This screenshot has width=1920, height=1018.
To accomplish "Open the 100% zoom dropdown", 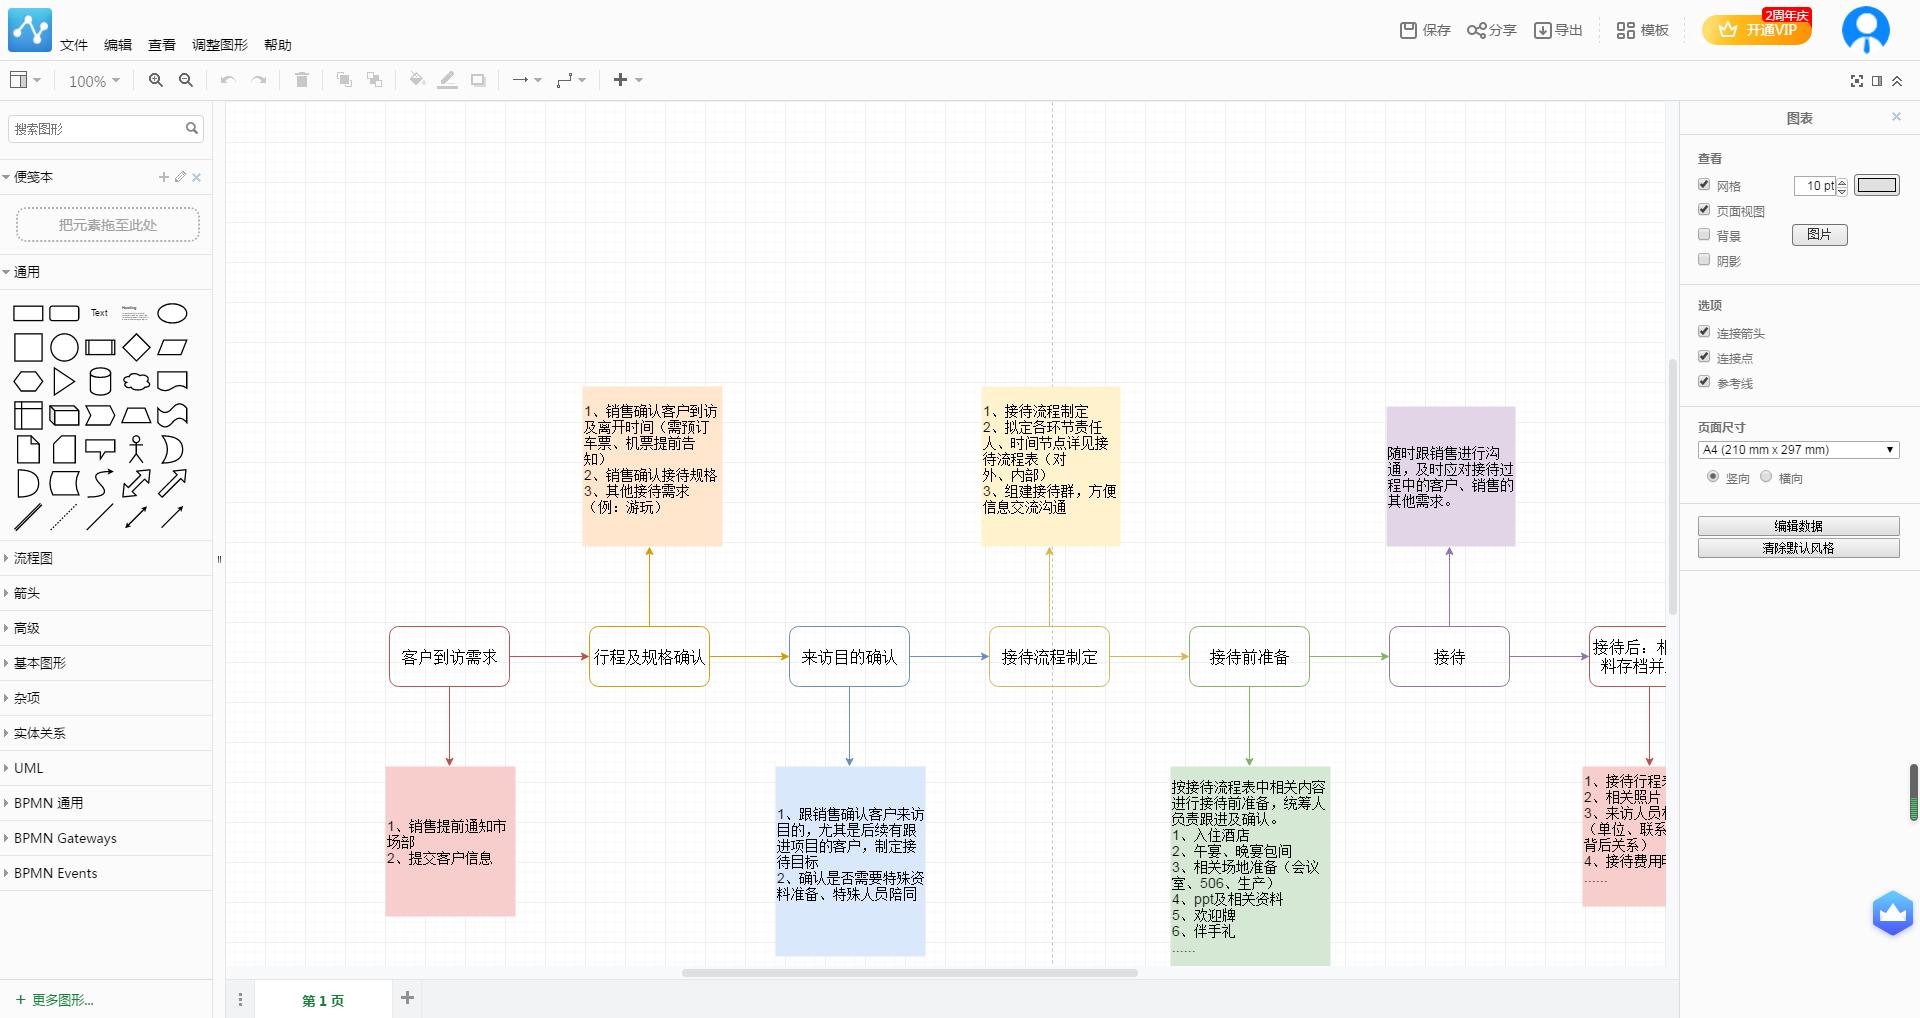I will [94, 81].
